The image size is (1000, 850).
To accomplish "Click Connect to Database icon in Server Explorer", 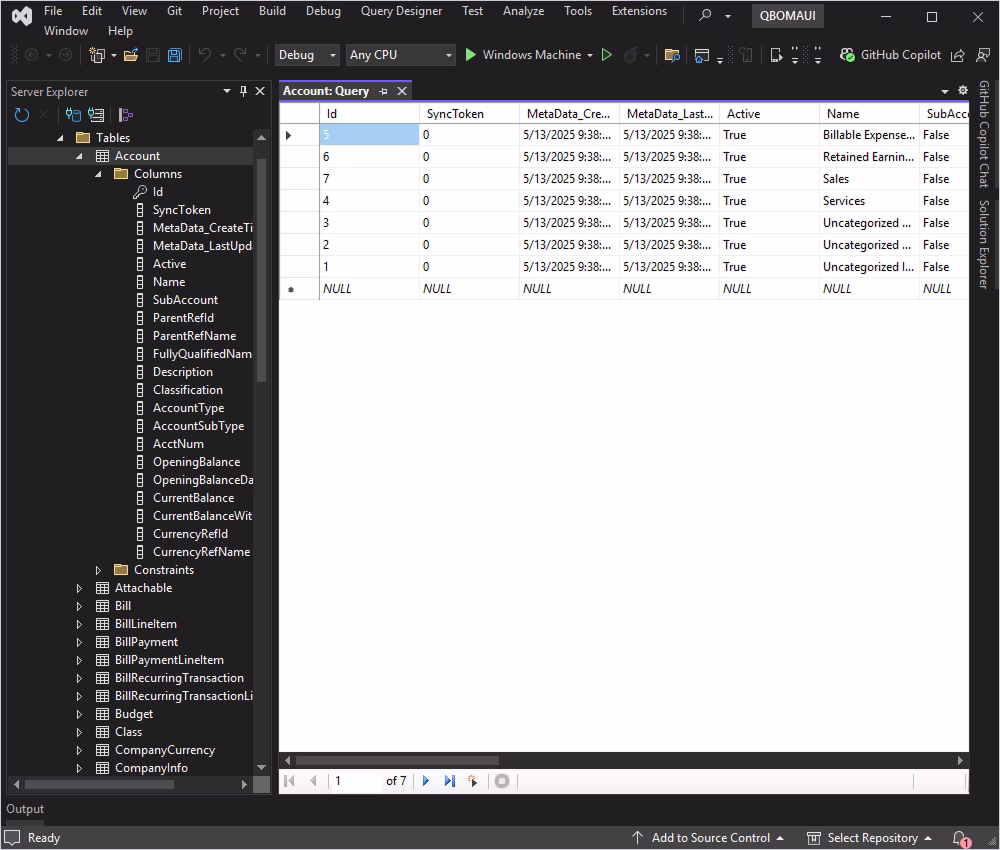I will (73, 115).
